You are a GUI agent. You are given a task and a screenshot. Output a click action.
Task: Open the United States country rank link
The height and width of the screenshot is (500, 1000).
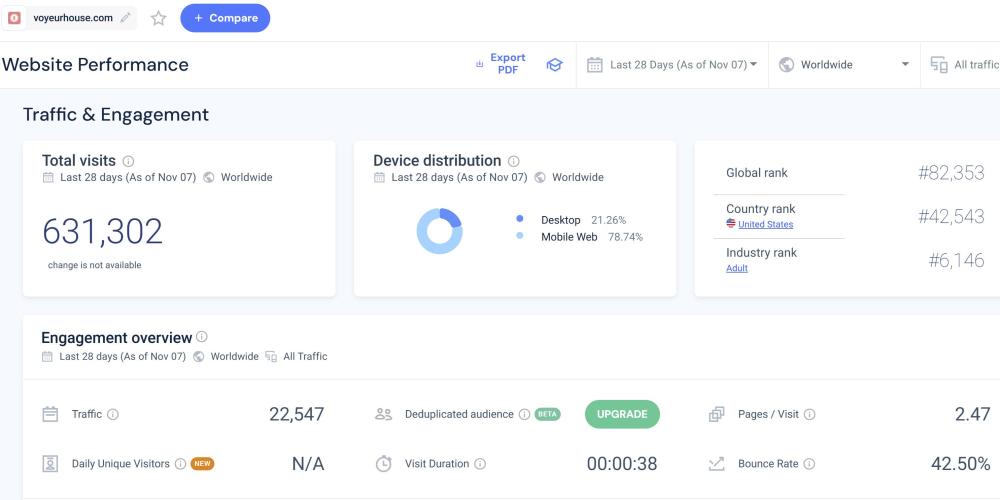tap(765, 225)
